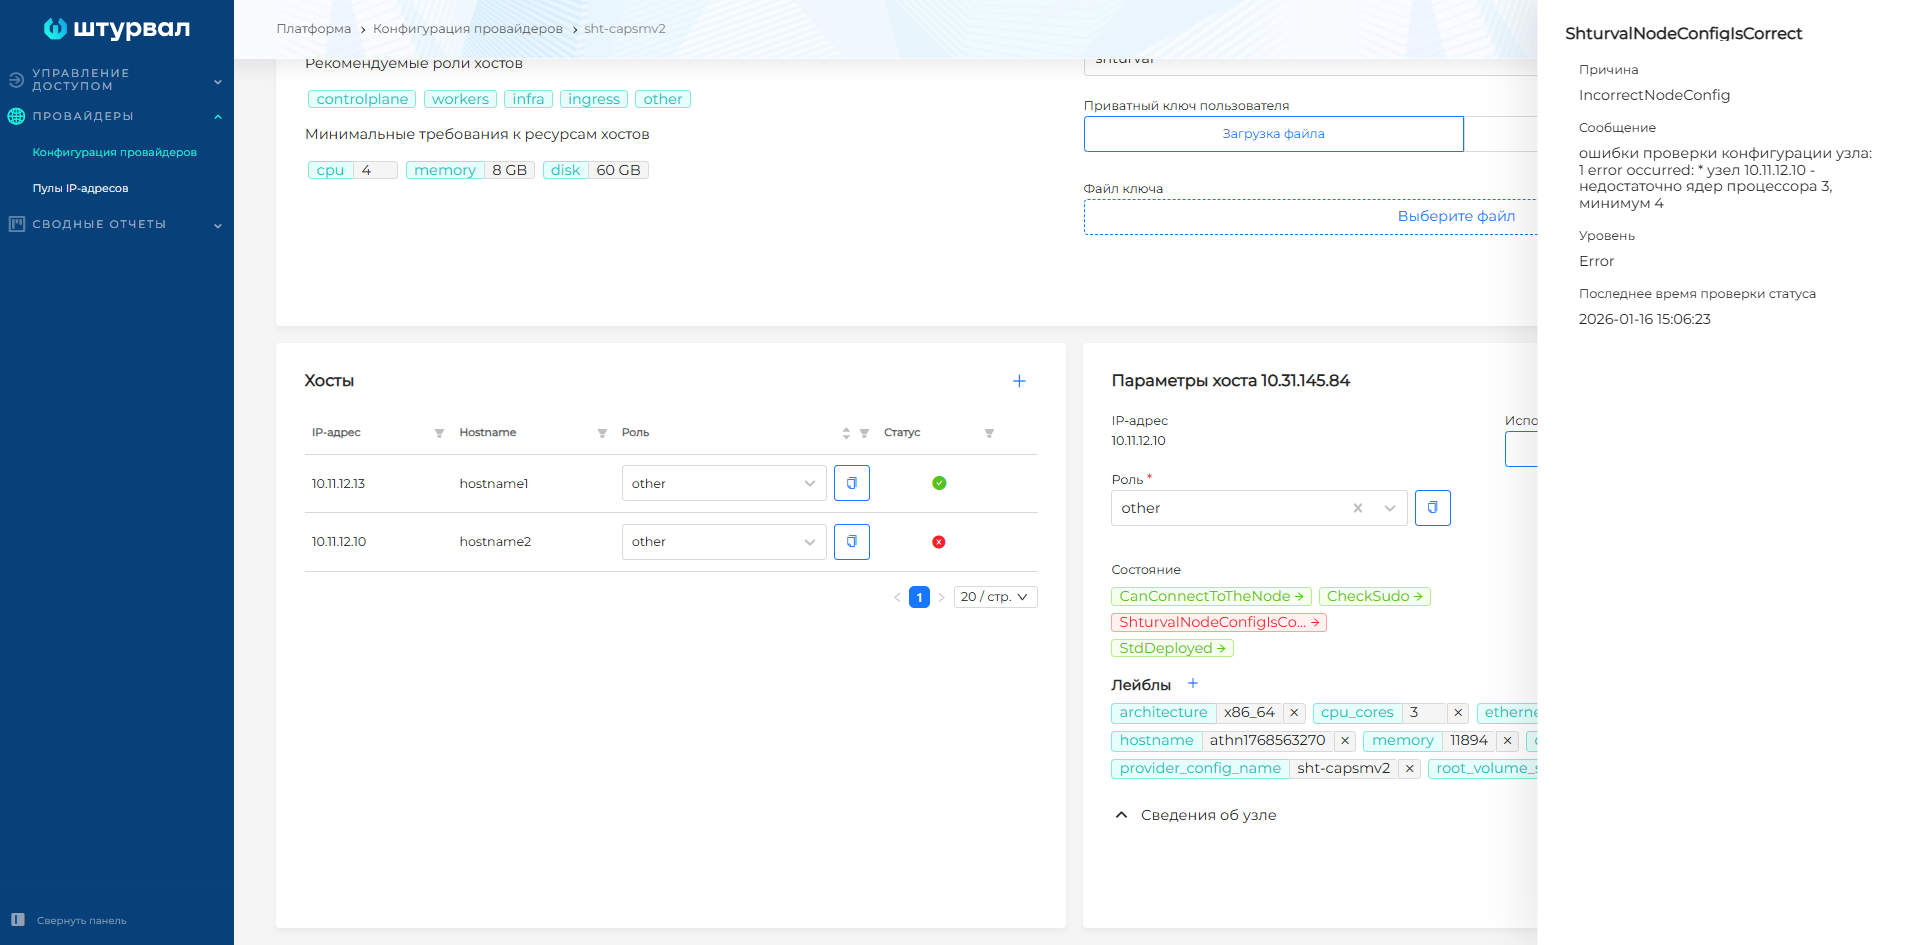This screenshot has width=1920, height=945.
Task: Filter hosts by IP-адрес column
Action: point(439,433)
